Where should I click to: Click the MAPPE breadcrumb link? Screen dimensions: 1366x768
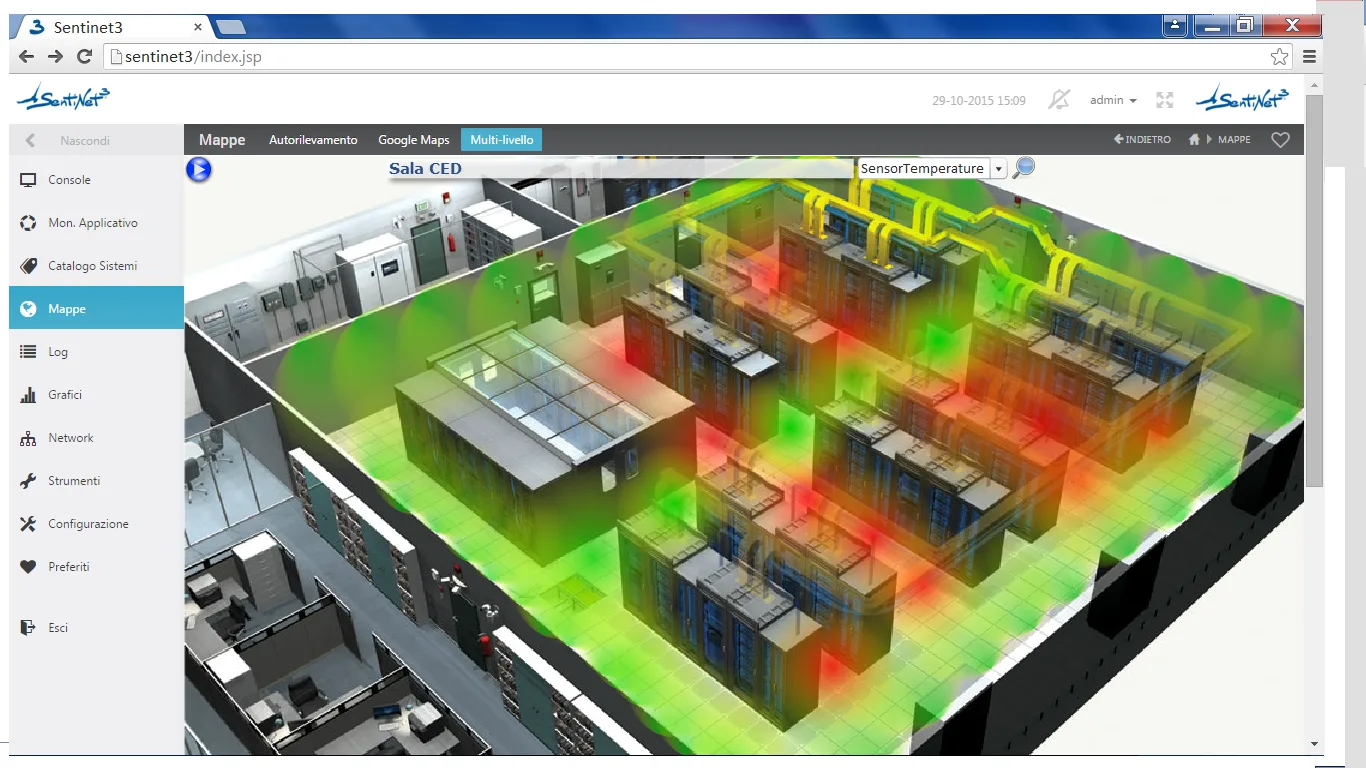(x=1234, y=140)
